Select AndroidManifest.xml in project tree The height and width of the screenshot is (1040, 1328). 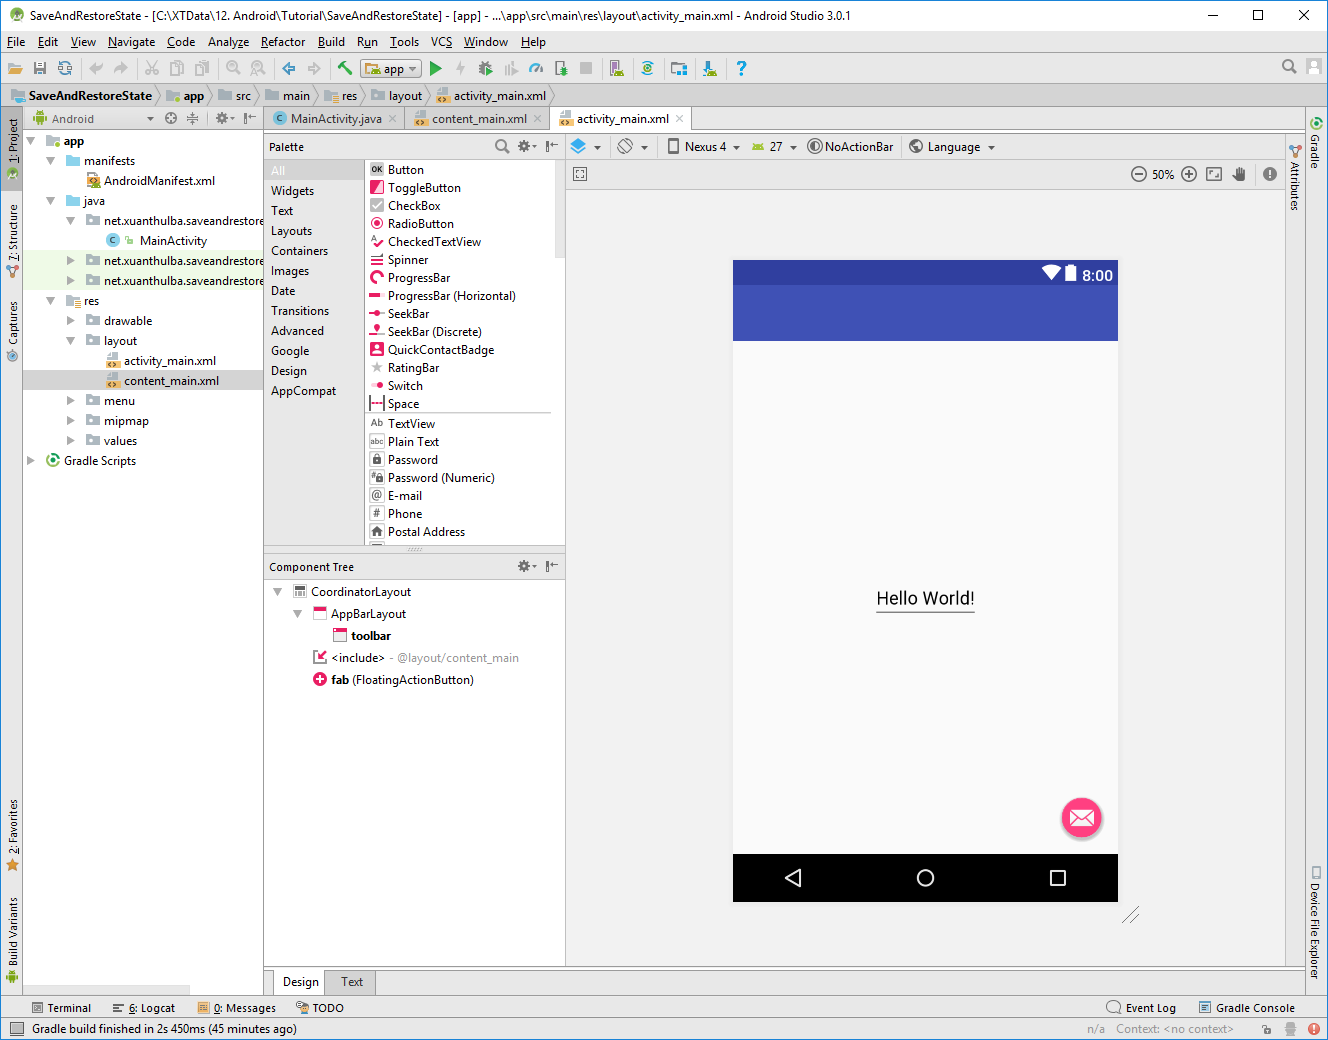(150, 181)
